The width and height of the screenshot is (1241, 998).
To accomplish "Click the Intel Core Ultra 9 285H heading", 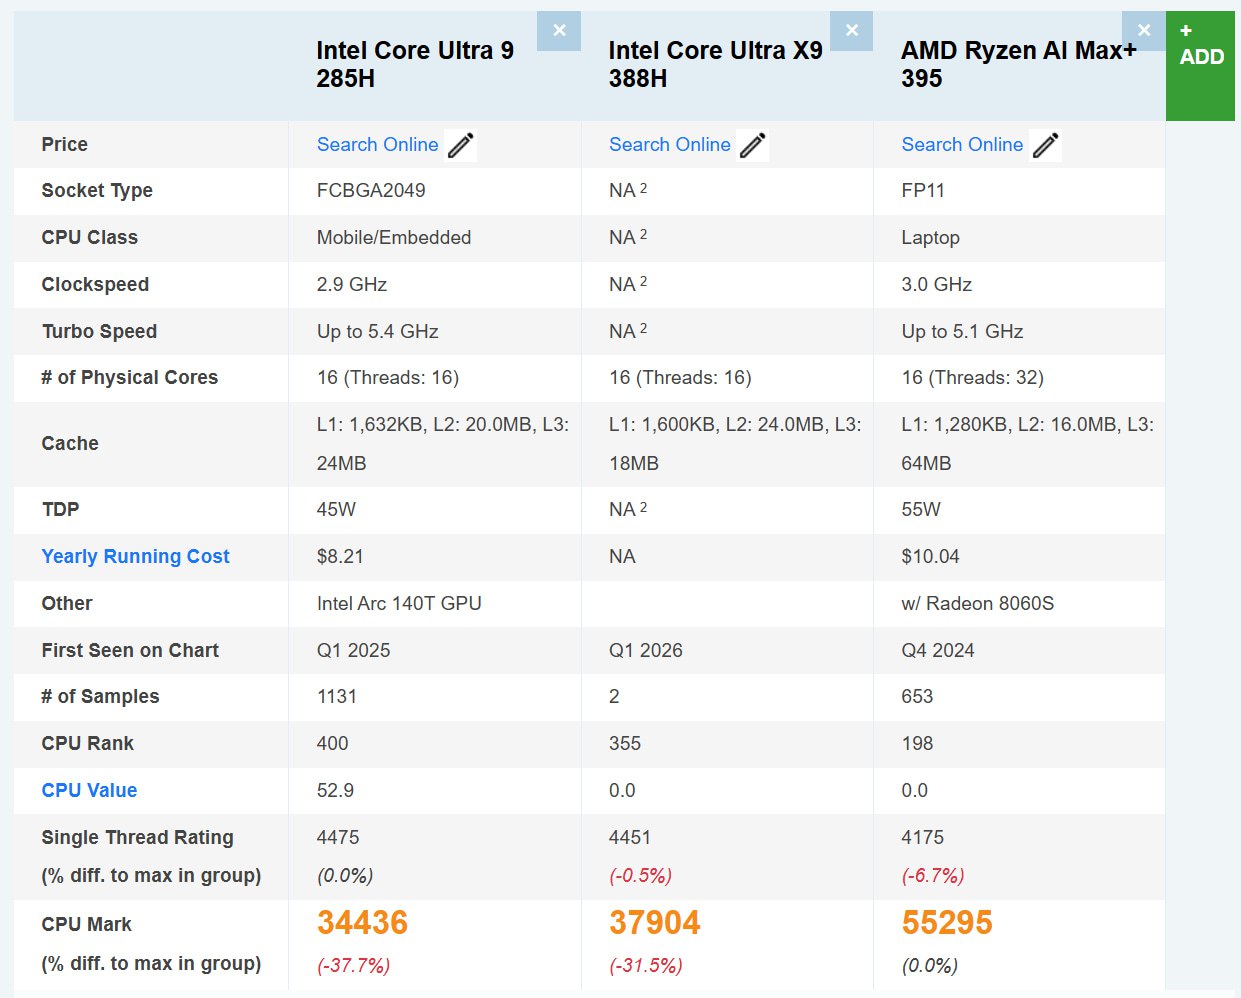I will point(415,64).
